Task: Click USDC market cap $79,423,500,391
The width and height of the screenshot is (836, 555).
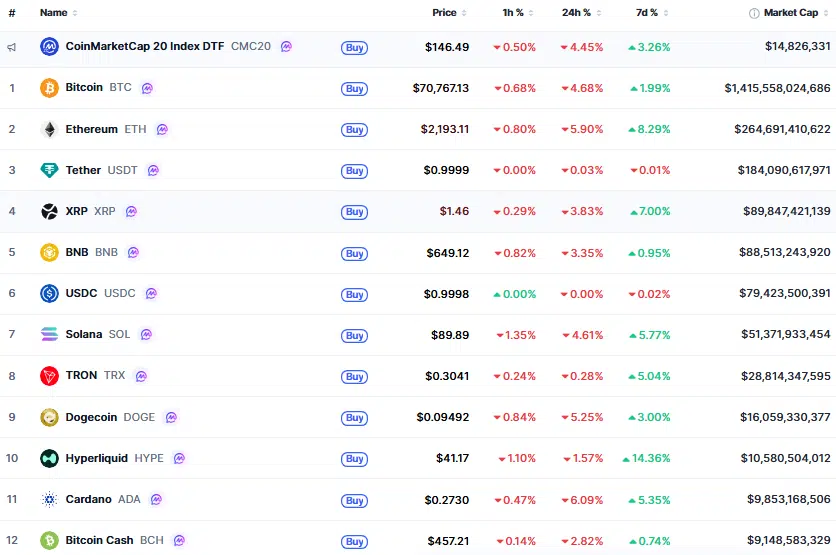Action: coord(785,293)
